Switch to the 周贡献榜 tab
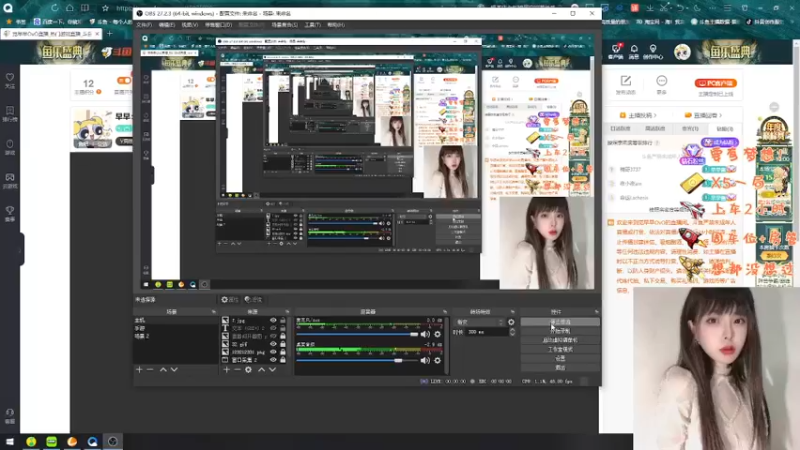This screenshot has height=450, width=800. coord(655,129)
